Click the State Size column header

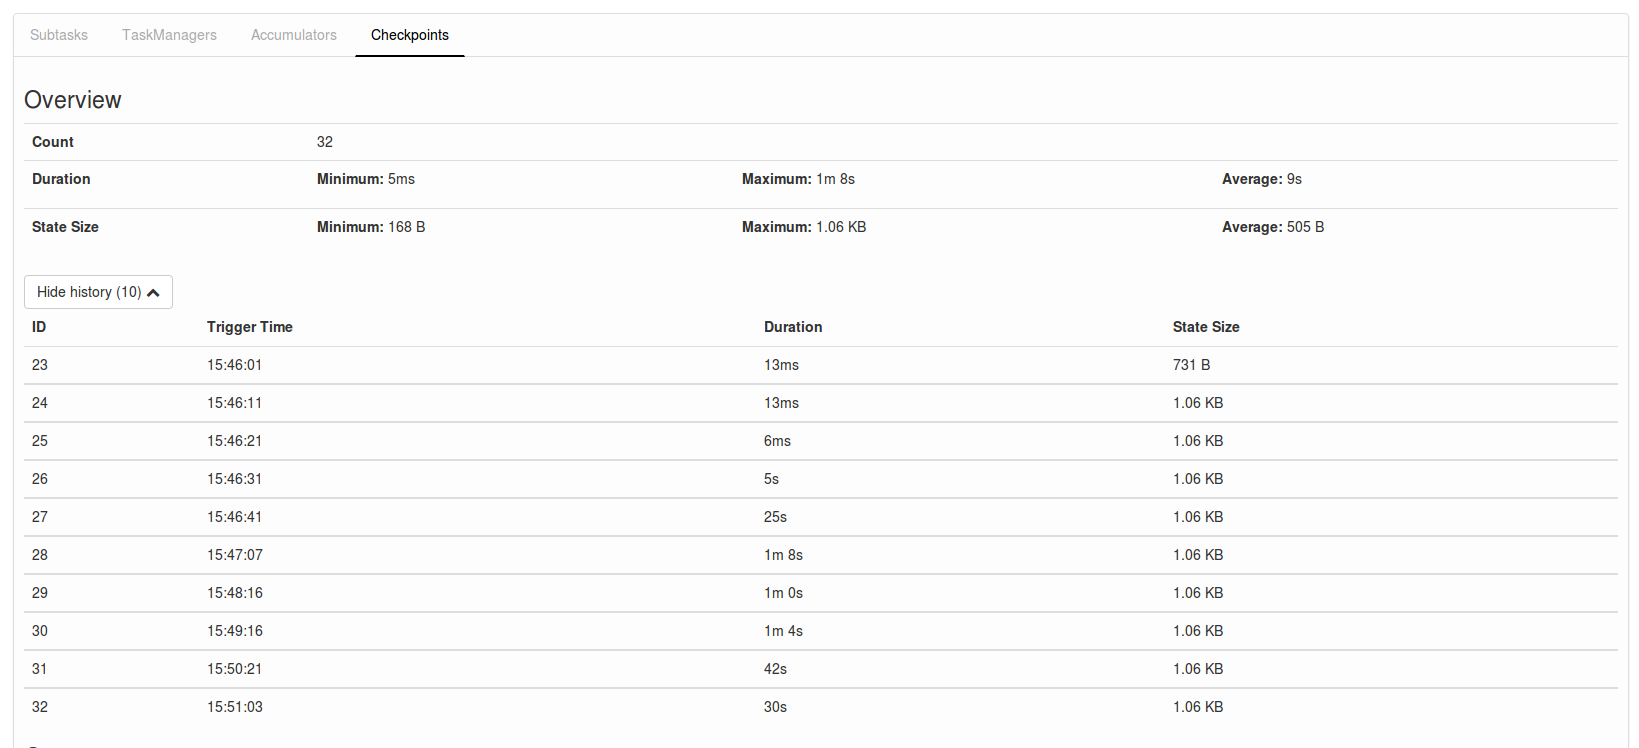[x=1206, y=327]
